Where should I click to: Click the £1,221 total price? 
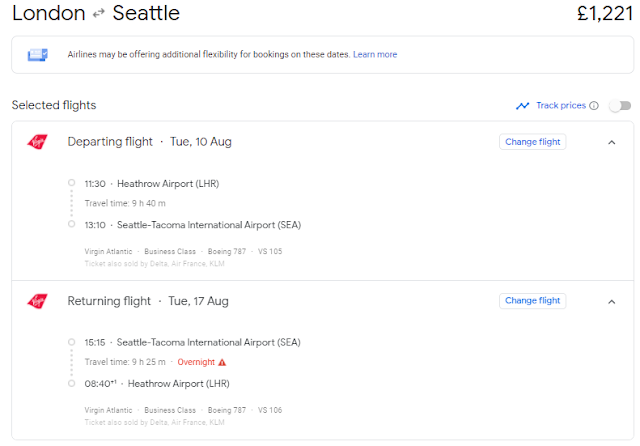point(605,13)
